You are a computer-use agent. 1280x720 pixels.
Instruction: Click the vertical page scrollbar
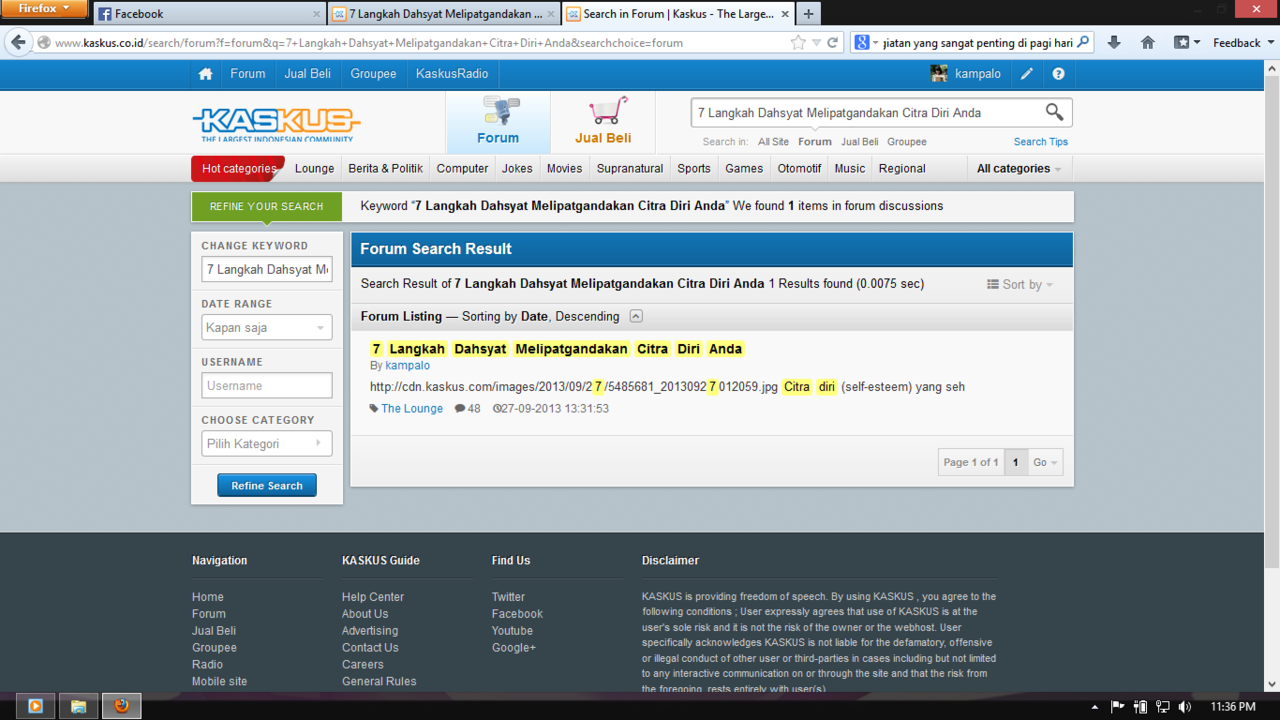(1272, 320)
